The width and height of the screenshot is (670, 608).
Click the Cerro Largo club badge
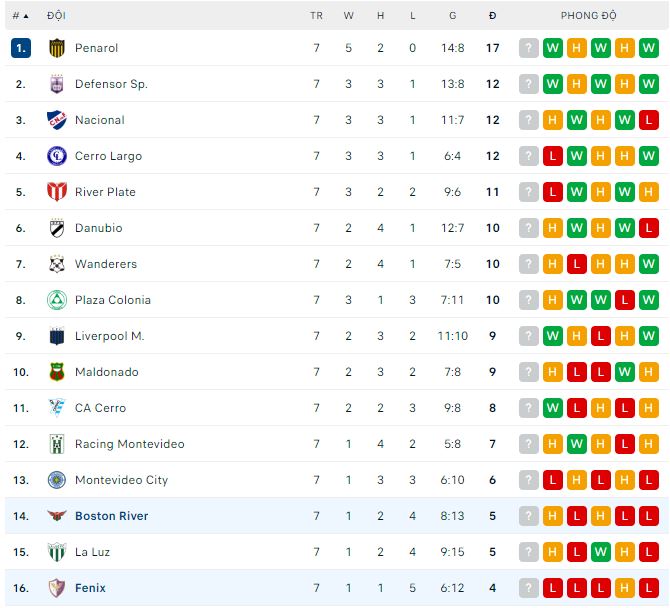tap(56, 156)
